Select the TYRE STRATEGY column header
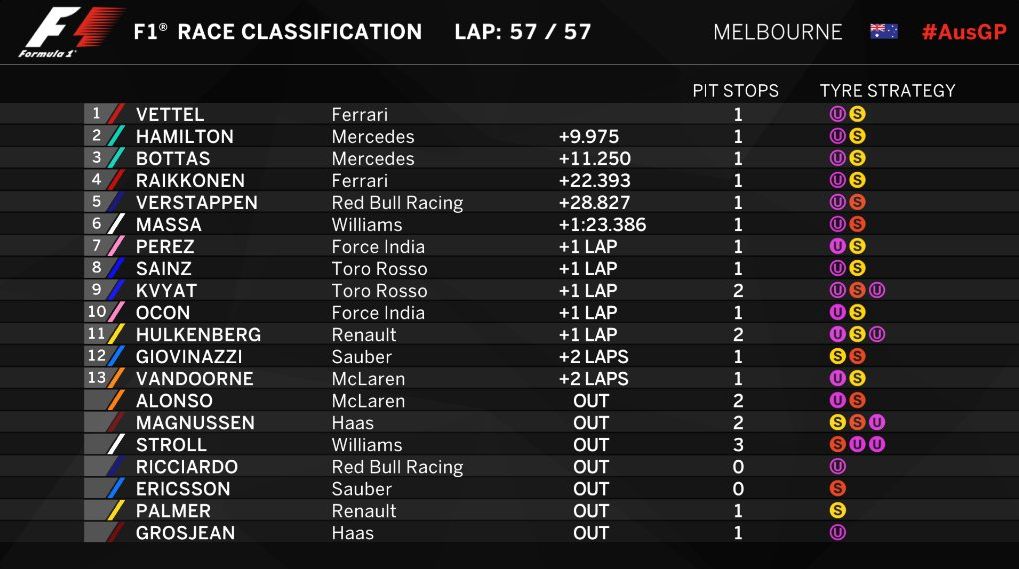 (887, 91)
